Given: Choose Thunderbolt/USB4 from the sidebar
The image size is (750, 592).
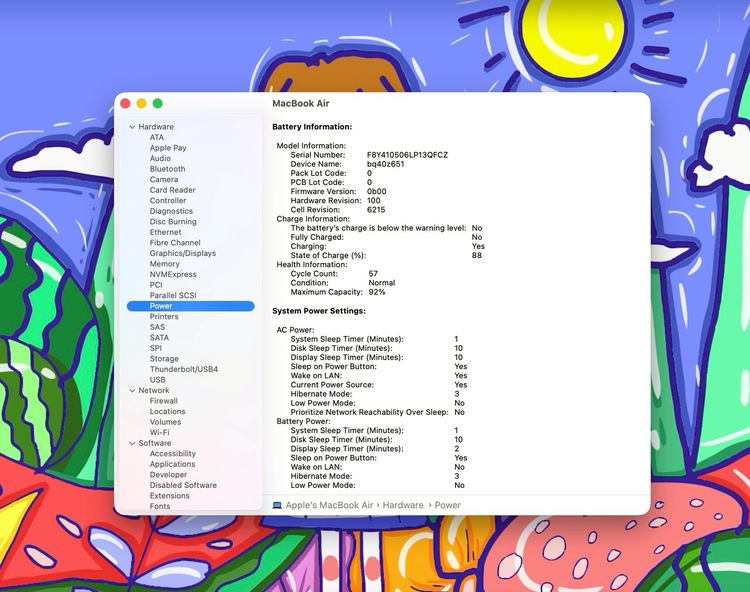Looking at the screenshot, I should coord(183,369).
